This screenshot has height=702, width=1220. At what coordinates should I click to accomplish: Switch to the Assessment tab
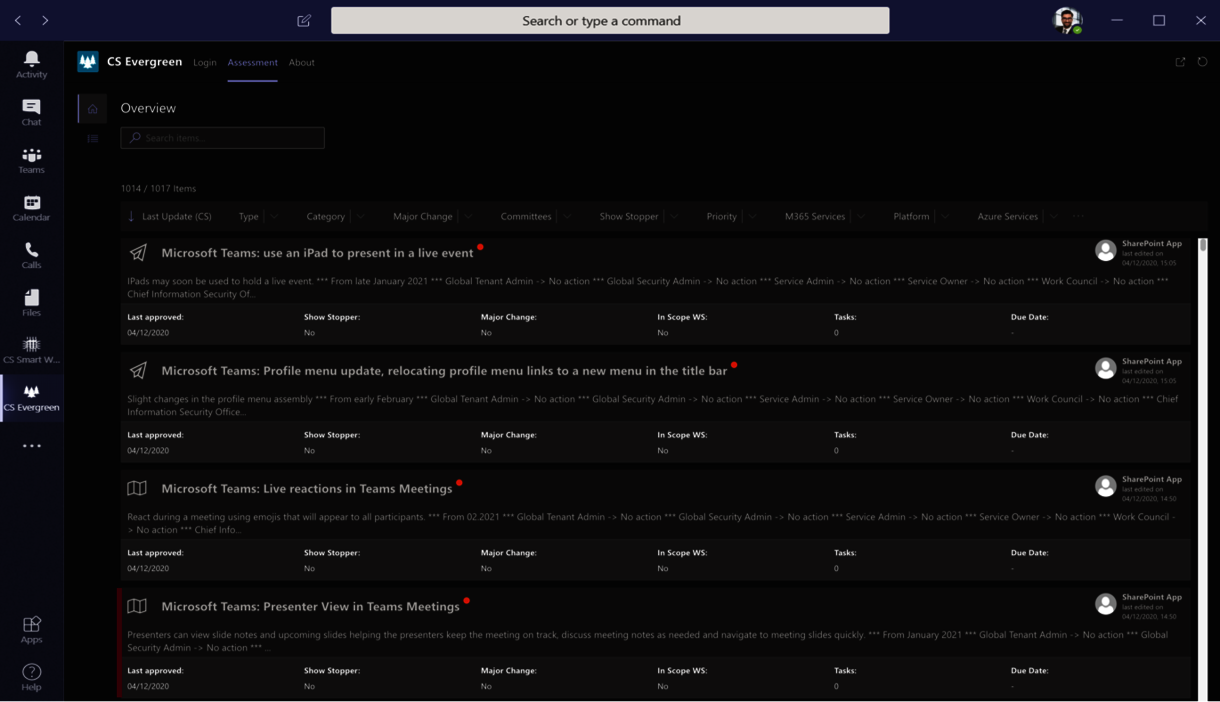(x=252, y=62)
